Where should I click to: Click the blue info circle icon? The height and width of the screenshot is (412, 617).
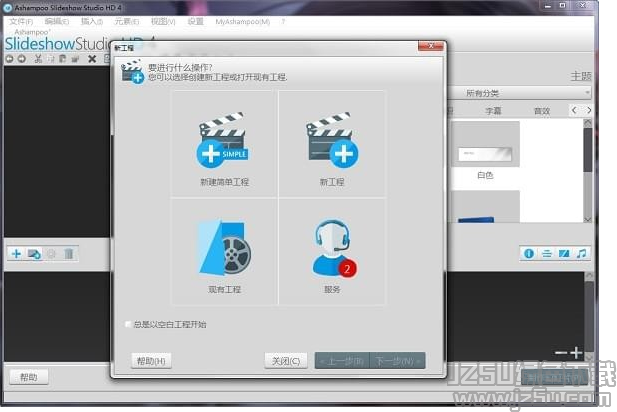[x=529, y=253]
